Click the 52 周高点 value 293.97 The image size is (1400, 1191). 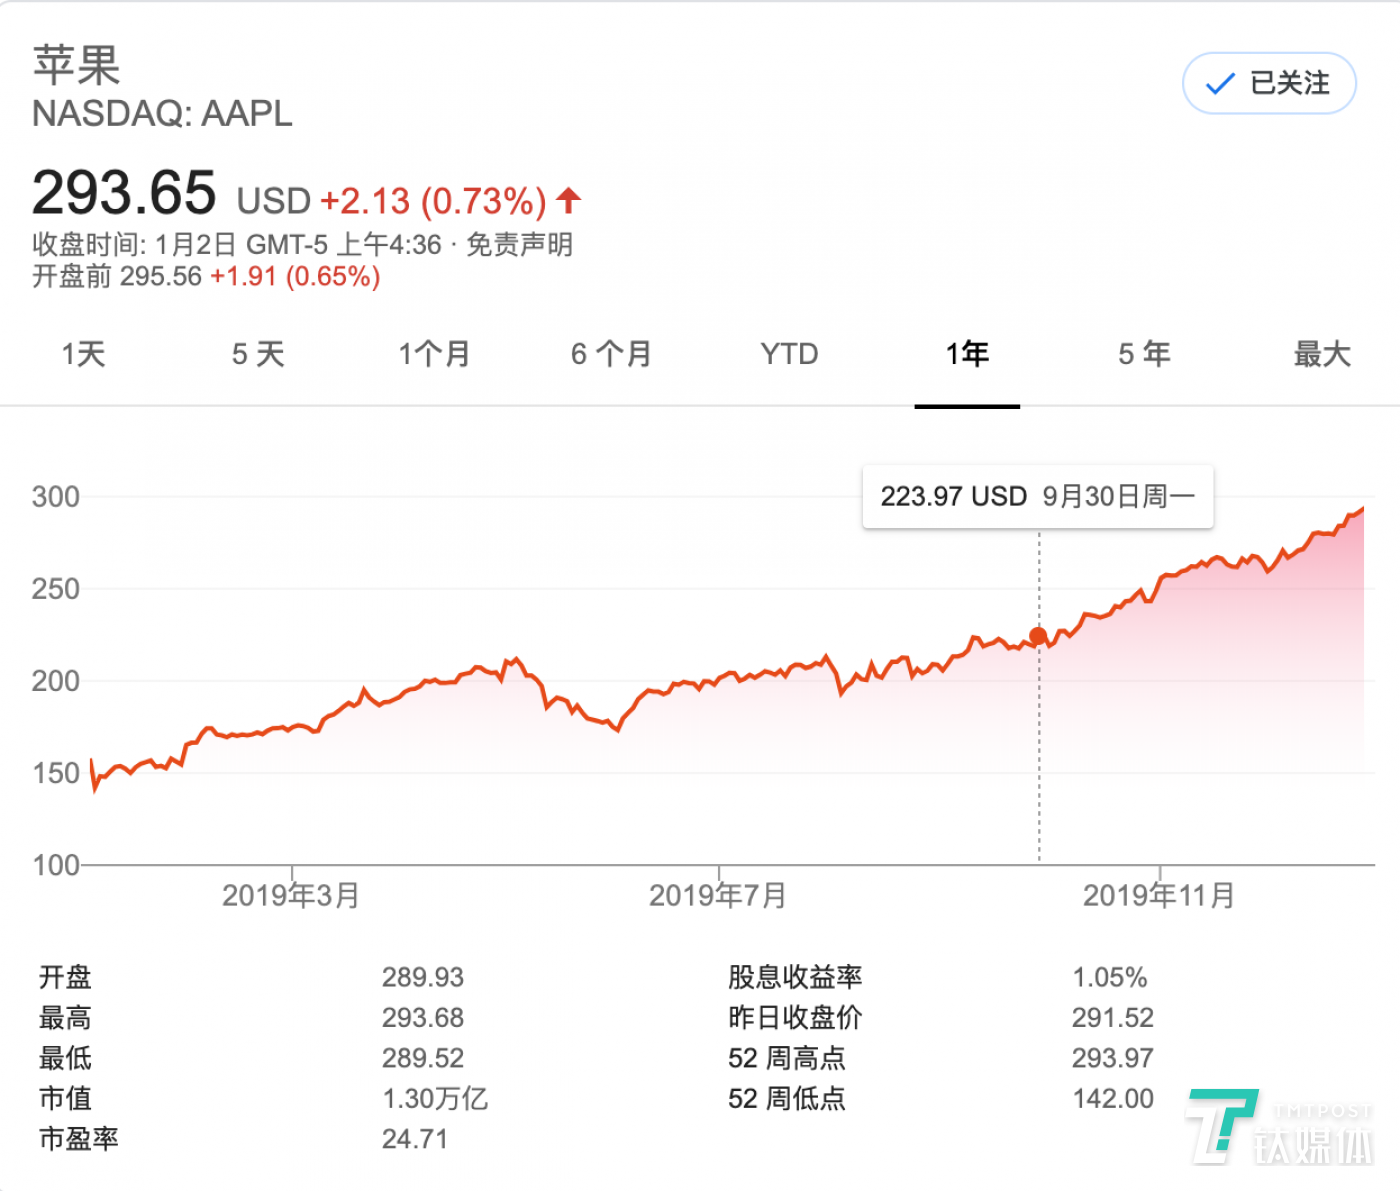(x=1113, y=1058)
